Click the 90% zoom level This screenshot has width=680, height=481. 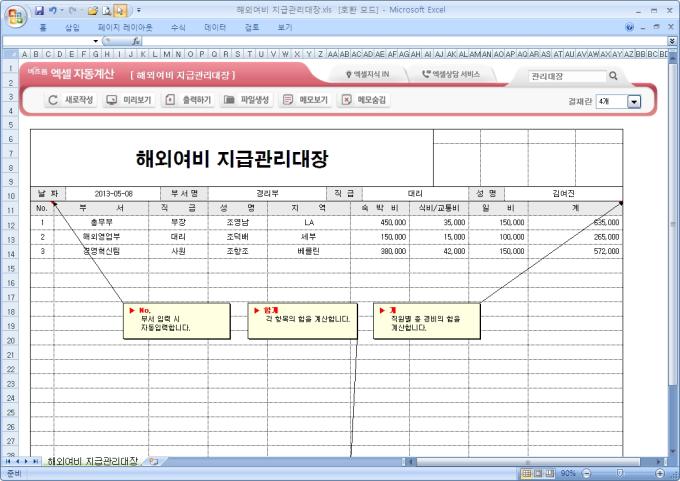coord(568,474)
